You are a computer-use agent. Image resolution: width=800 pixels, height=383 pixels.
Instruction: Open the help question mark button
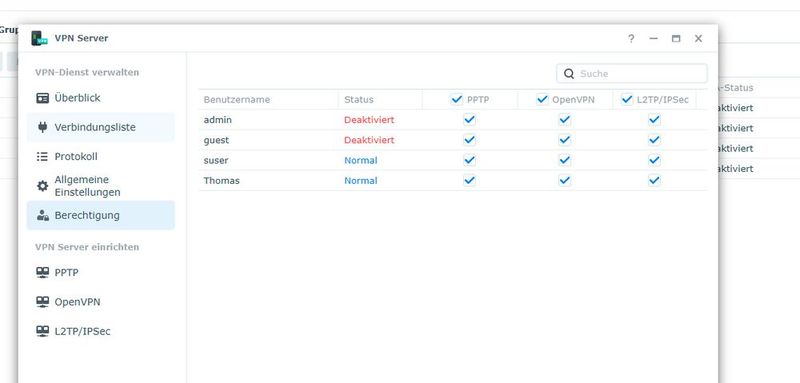coord(631,39)
